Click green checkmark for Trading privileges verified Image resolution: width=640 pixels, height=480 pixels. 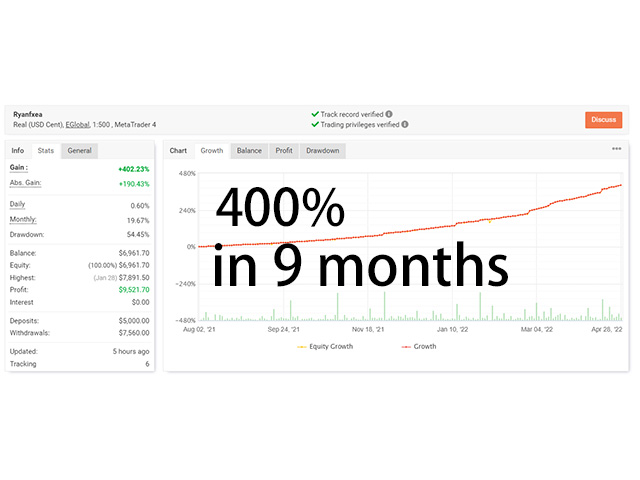pos(315,124)
